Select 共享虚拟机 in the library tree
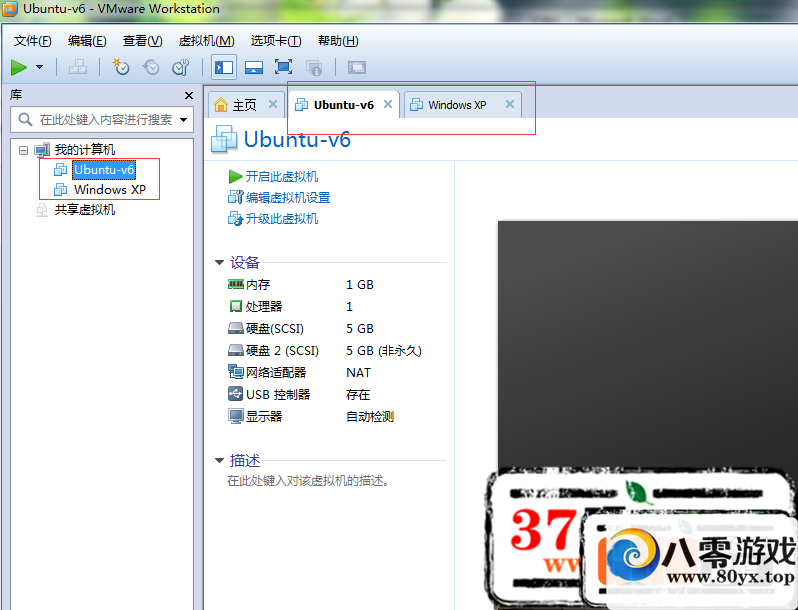 coord(84,210)
